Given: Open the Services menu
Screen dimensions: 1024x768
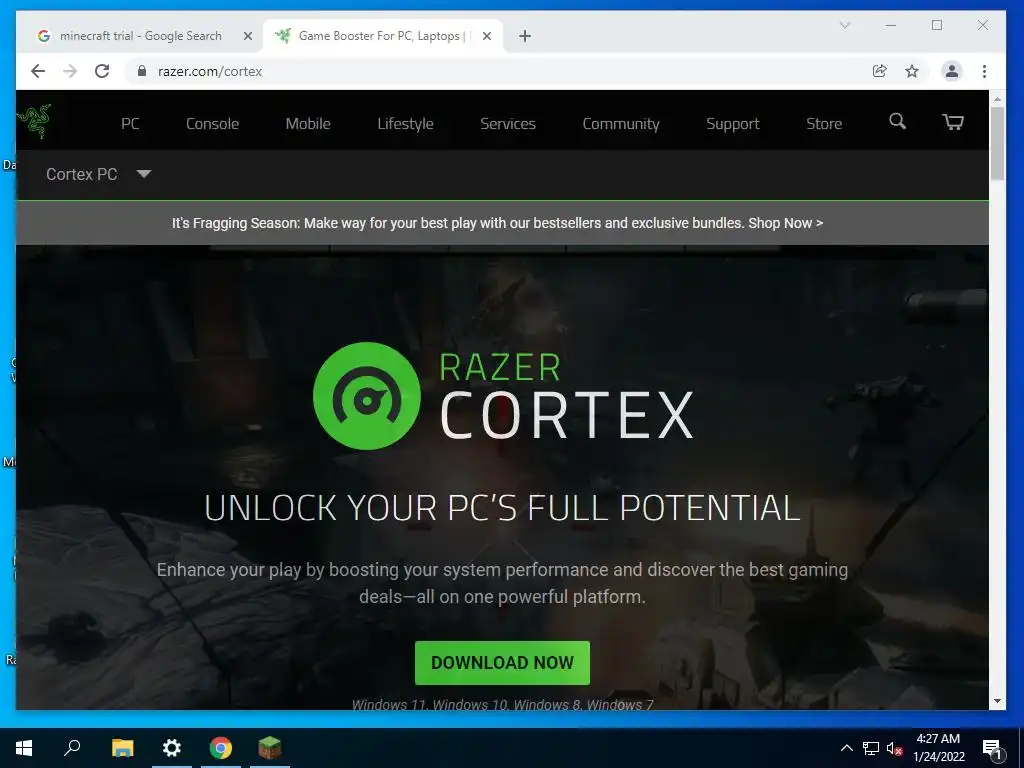Looking at the screenshot, I should [x=507, y=123].
